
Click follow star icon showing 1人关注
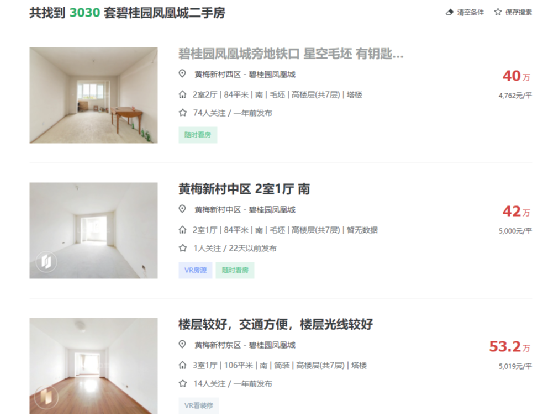[x=182, y=248]
